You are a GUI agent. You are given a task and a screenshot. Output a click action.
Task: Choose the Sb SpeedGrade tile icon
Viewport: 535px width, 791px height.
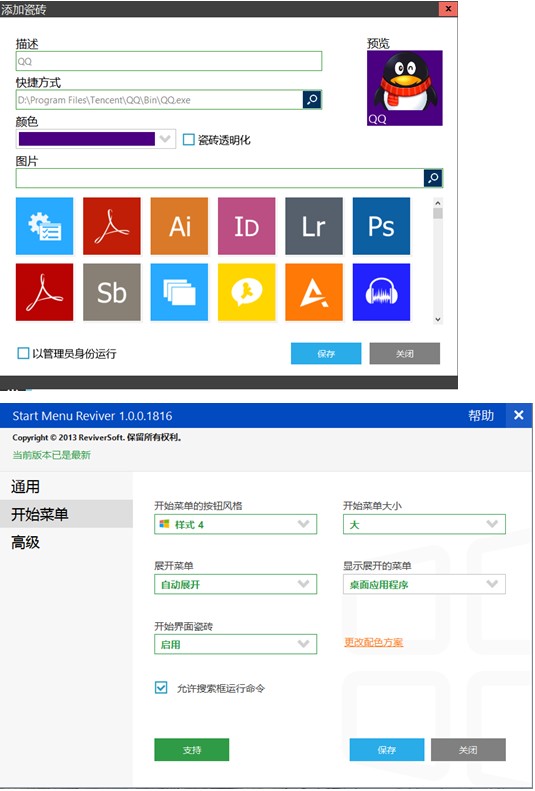pos(112,292)
